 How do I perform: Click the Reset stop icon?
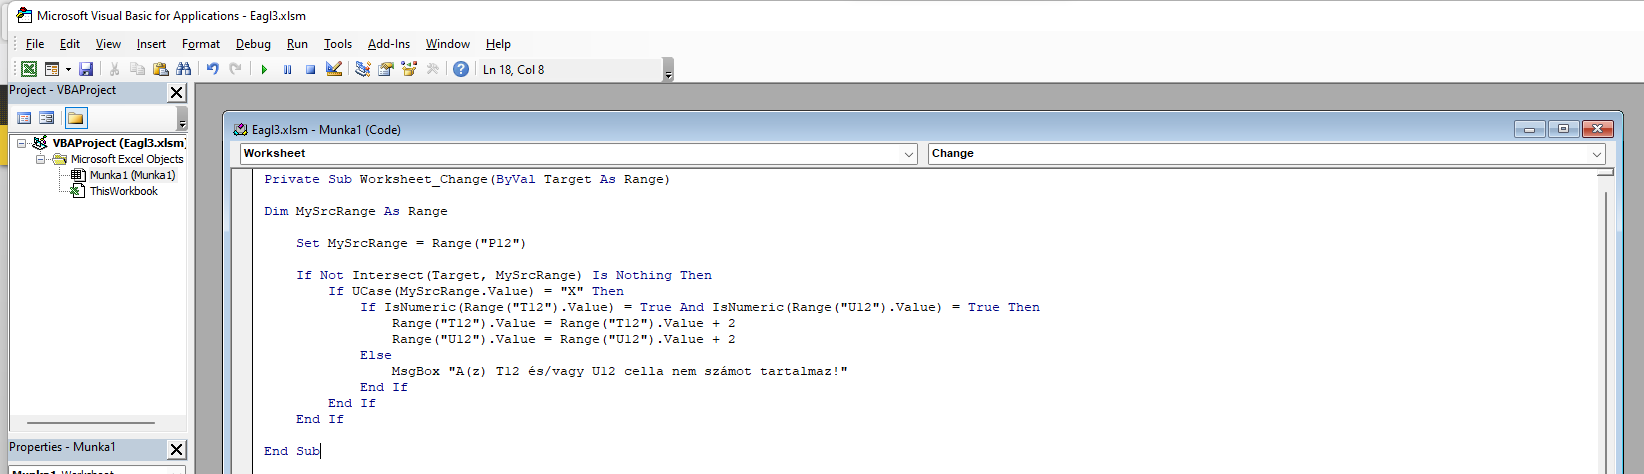(x=310, y=69)
